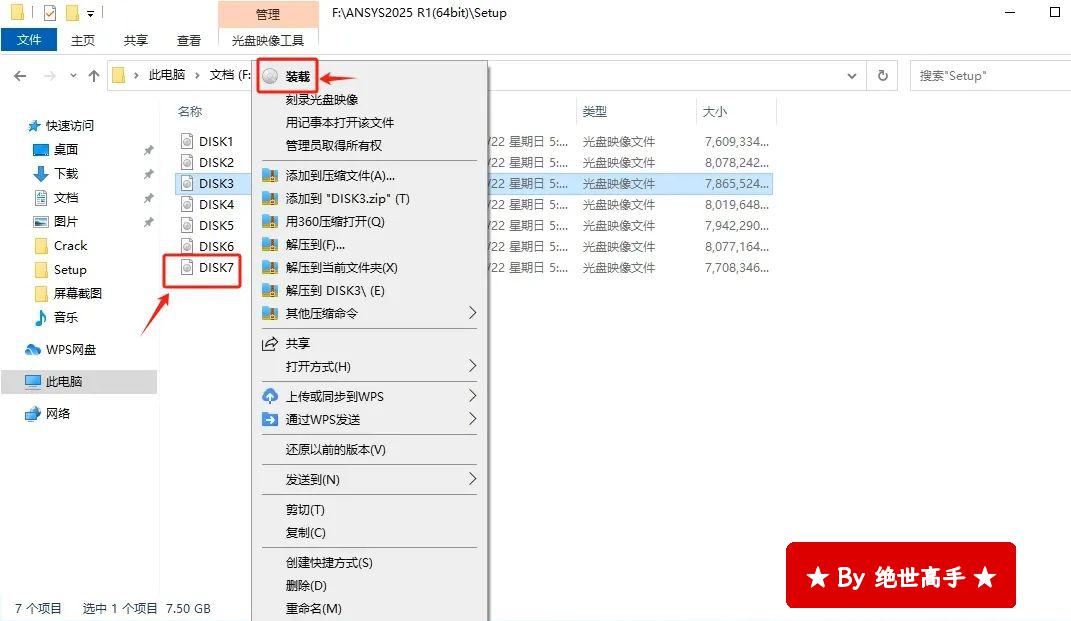
Task: Choose 刻录光盘映像 from the context menu
Action: [322, 100]
